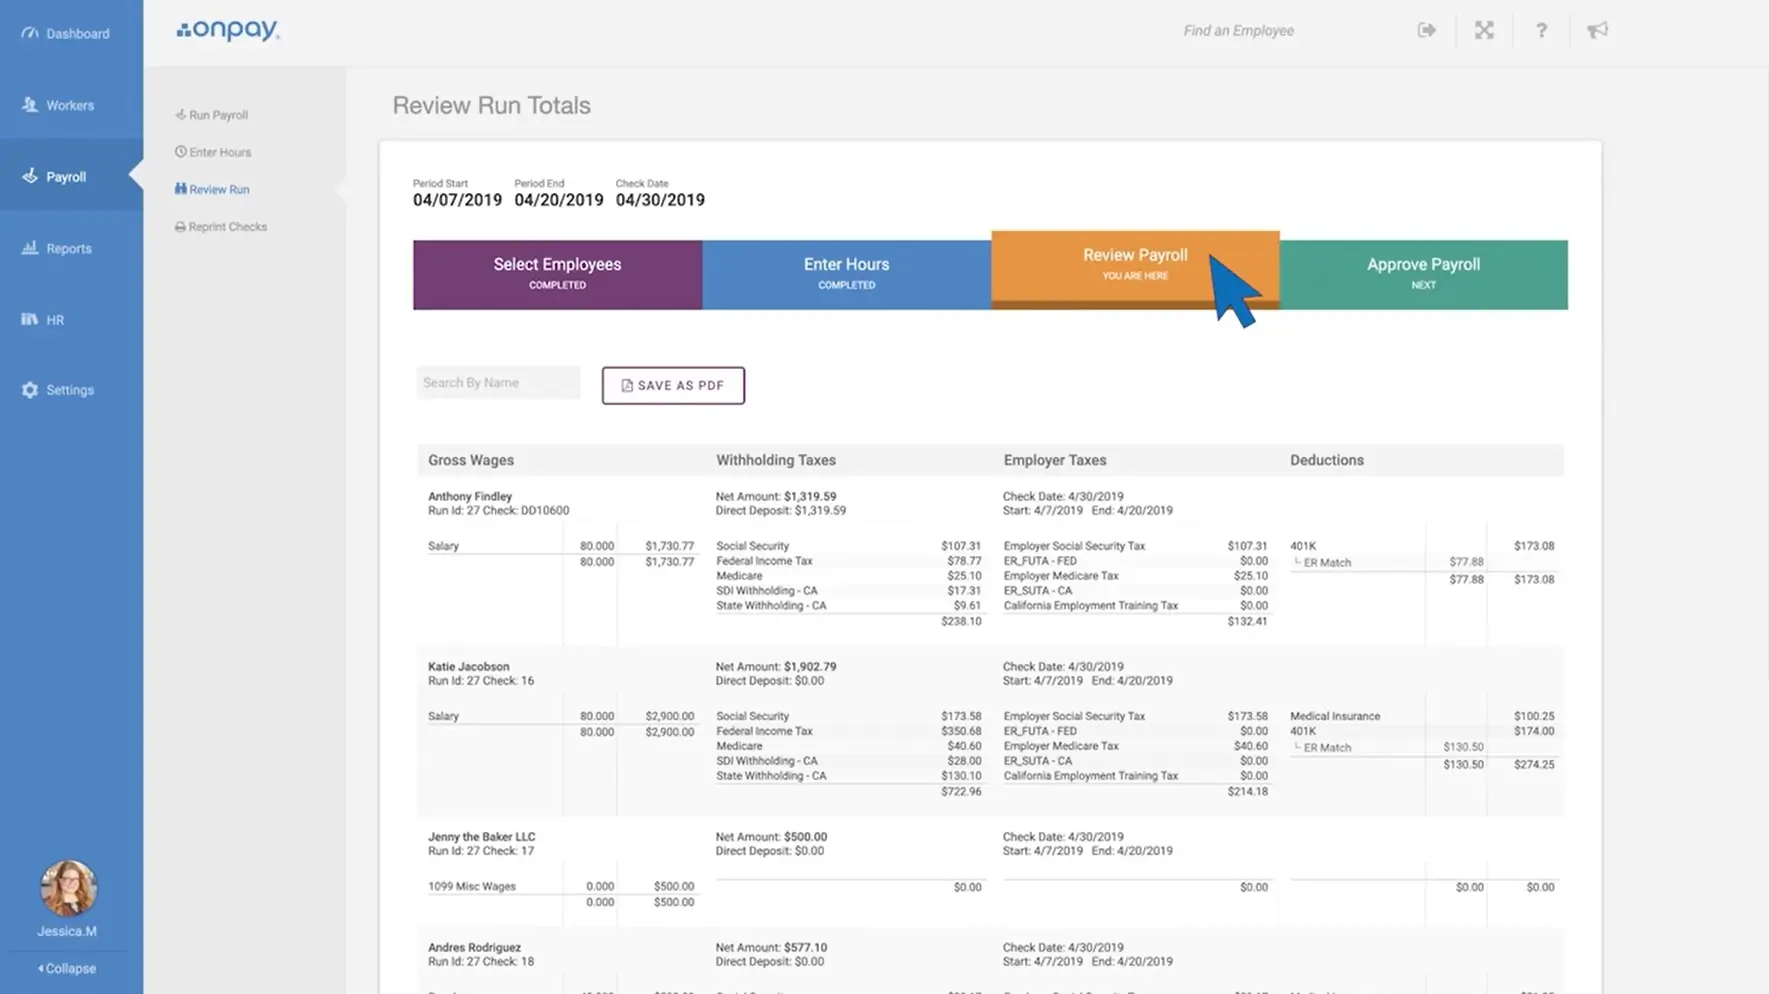
Task: Click the announcements megaphone icon
Action: pyautogui.click(x=1597, y=30)
